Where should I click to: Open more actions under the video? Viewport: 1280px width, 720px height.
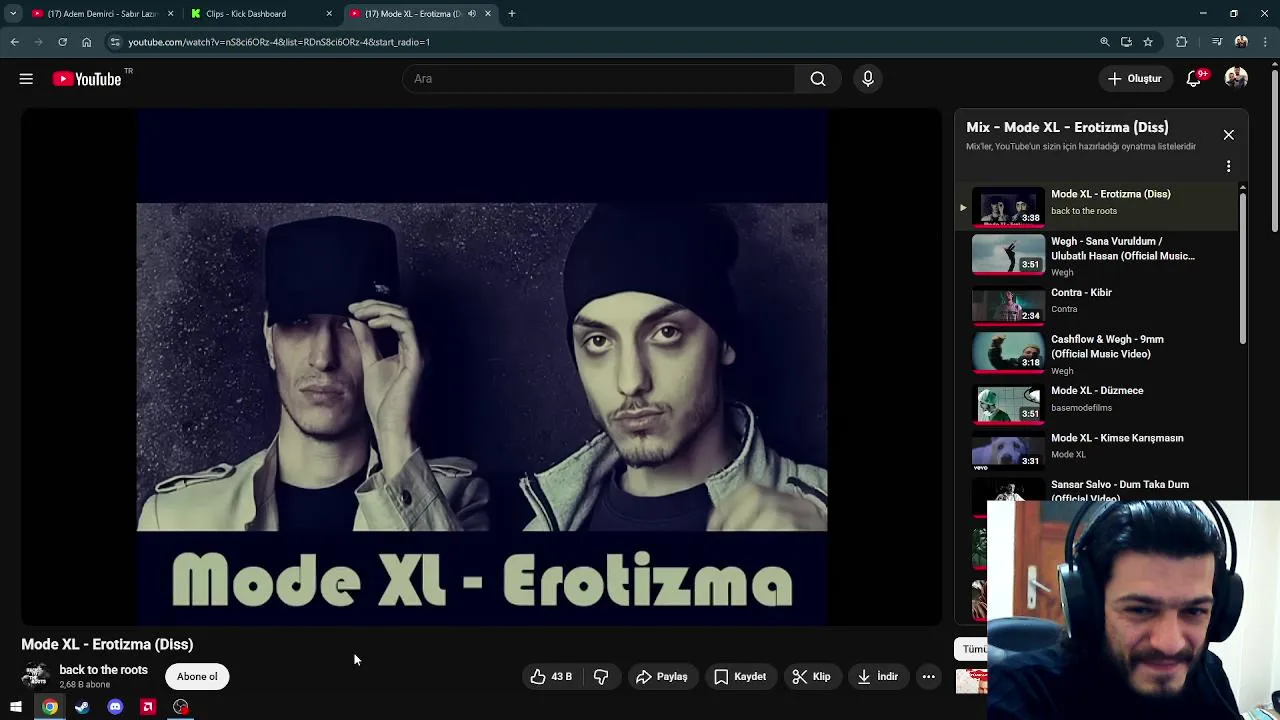click(928, 677)
